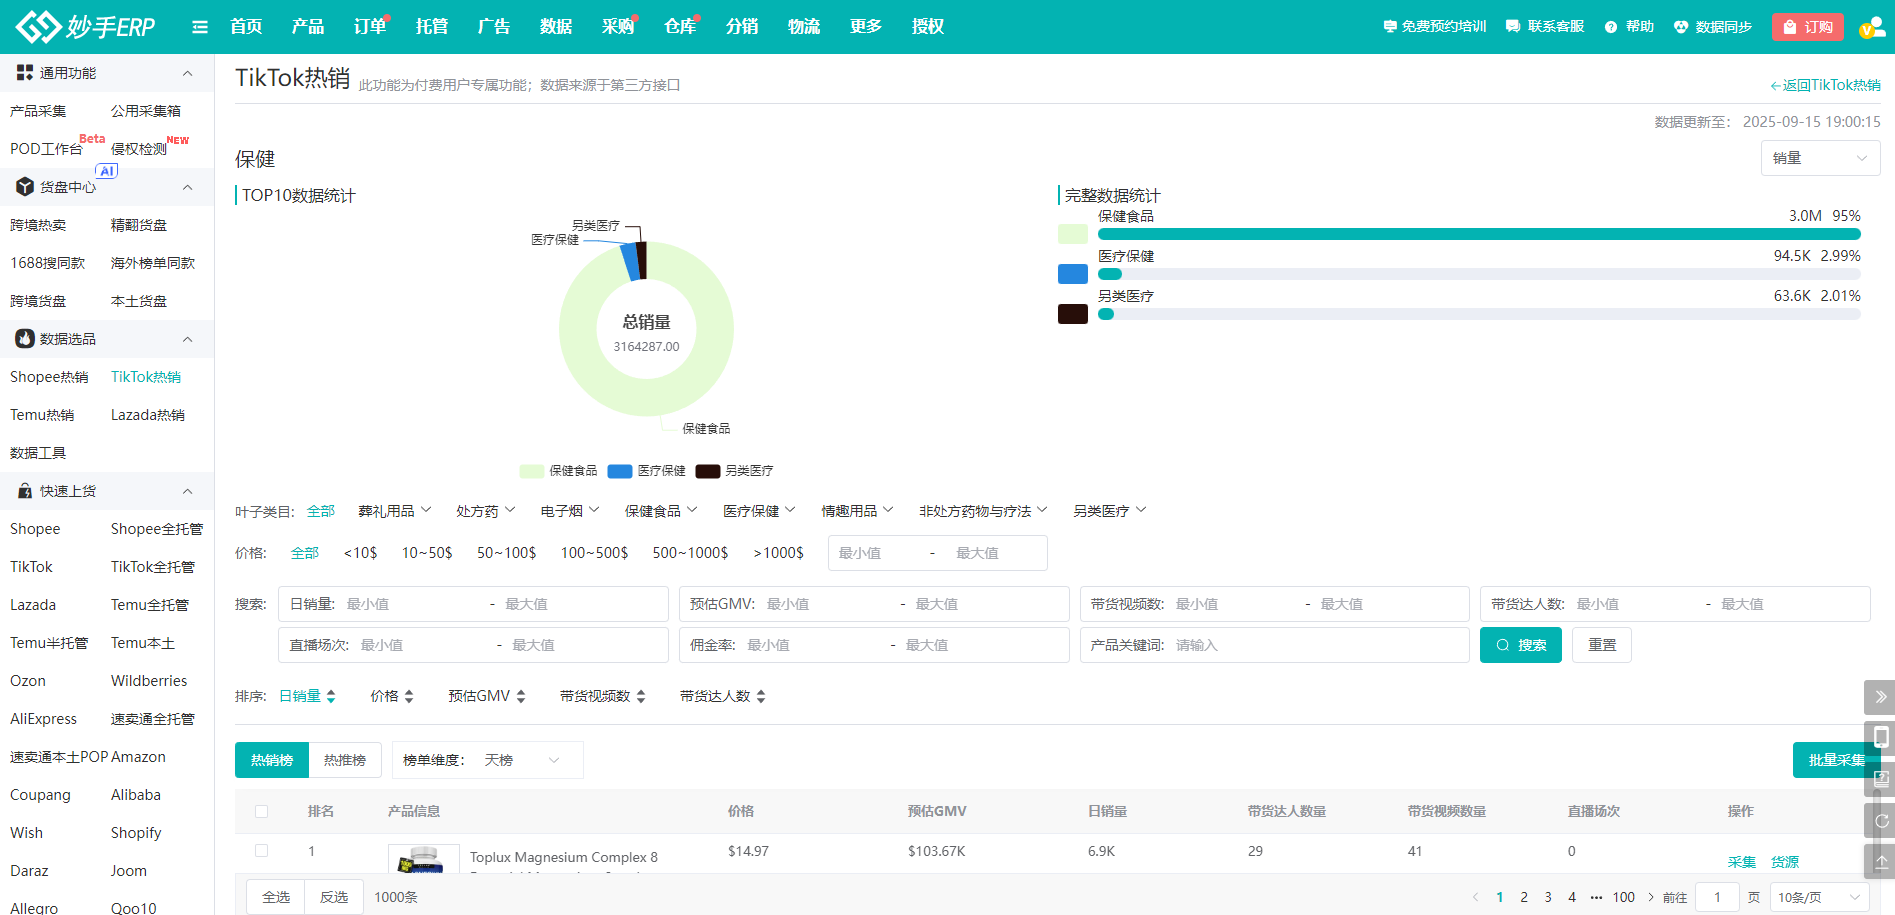The image size is (1895, 915).
Task: Click the 通用功能 grid icon
Action: tap(25, 73)
